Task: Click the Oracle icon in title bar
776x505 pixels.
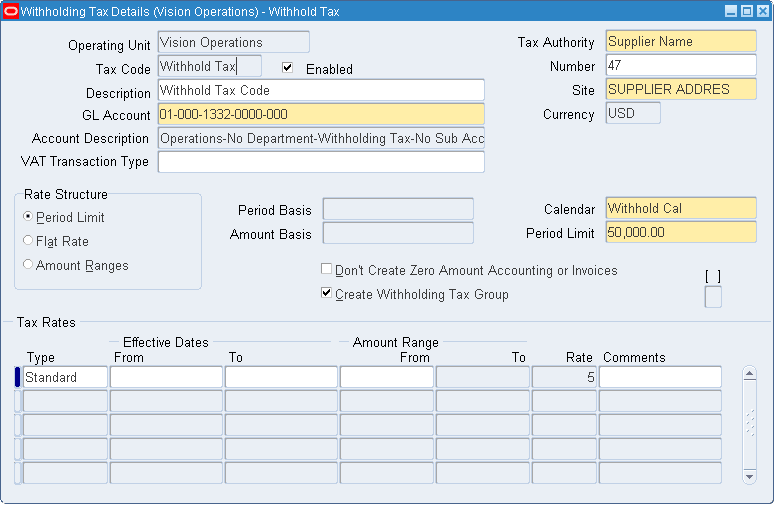Action: (x=11, y=11)
